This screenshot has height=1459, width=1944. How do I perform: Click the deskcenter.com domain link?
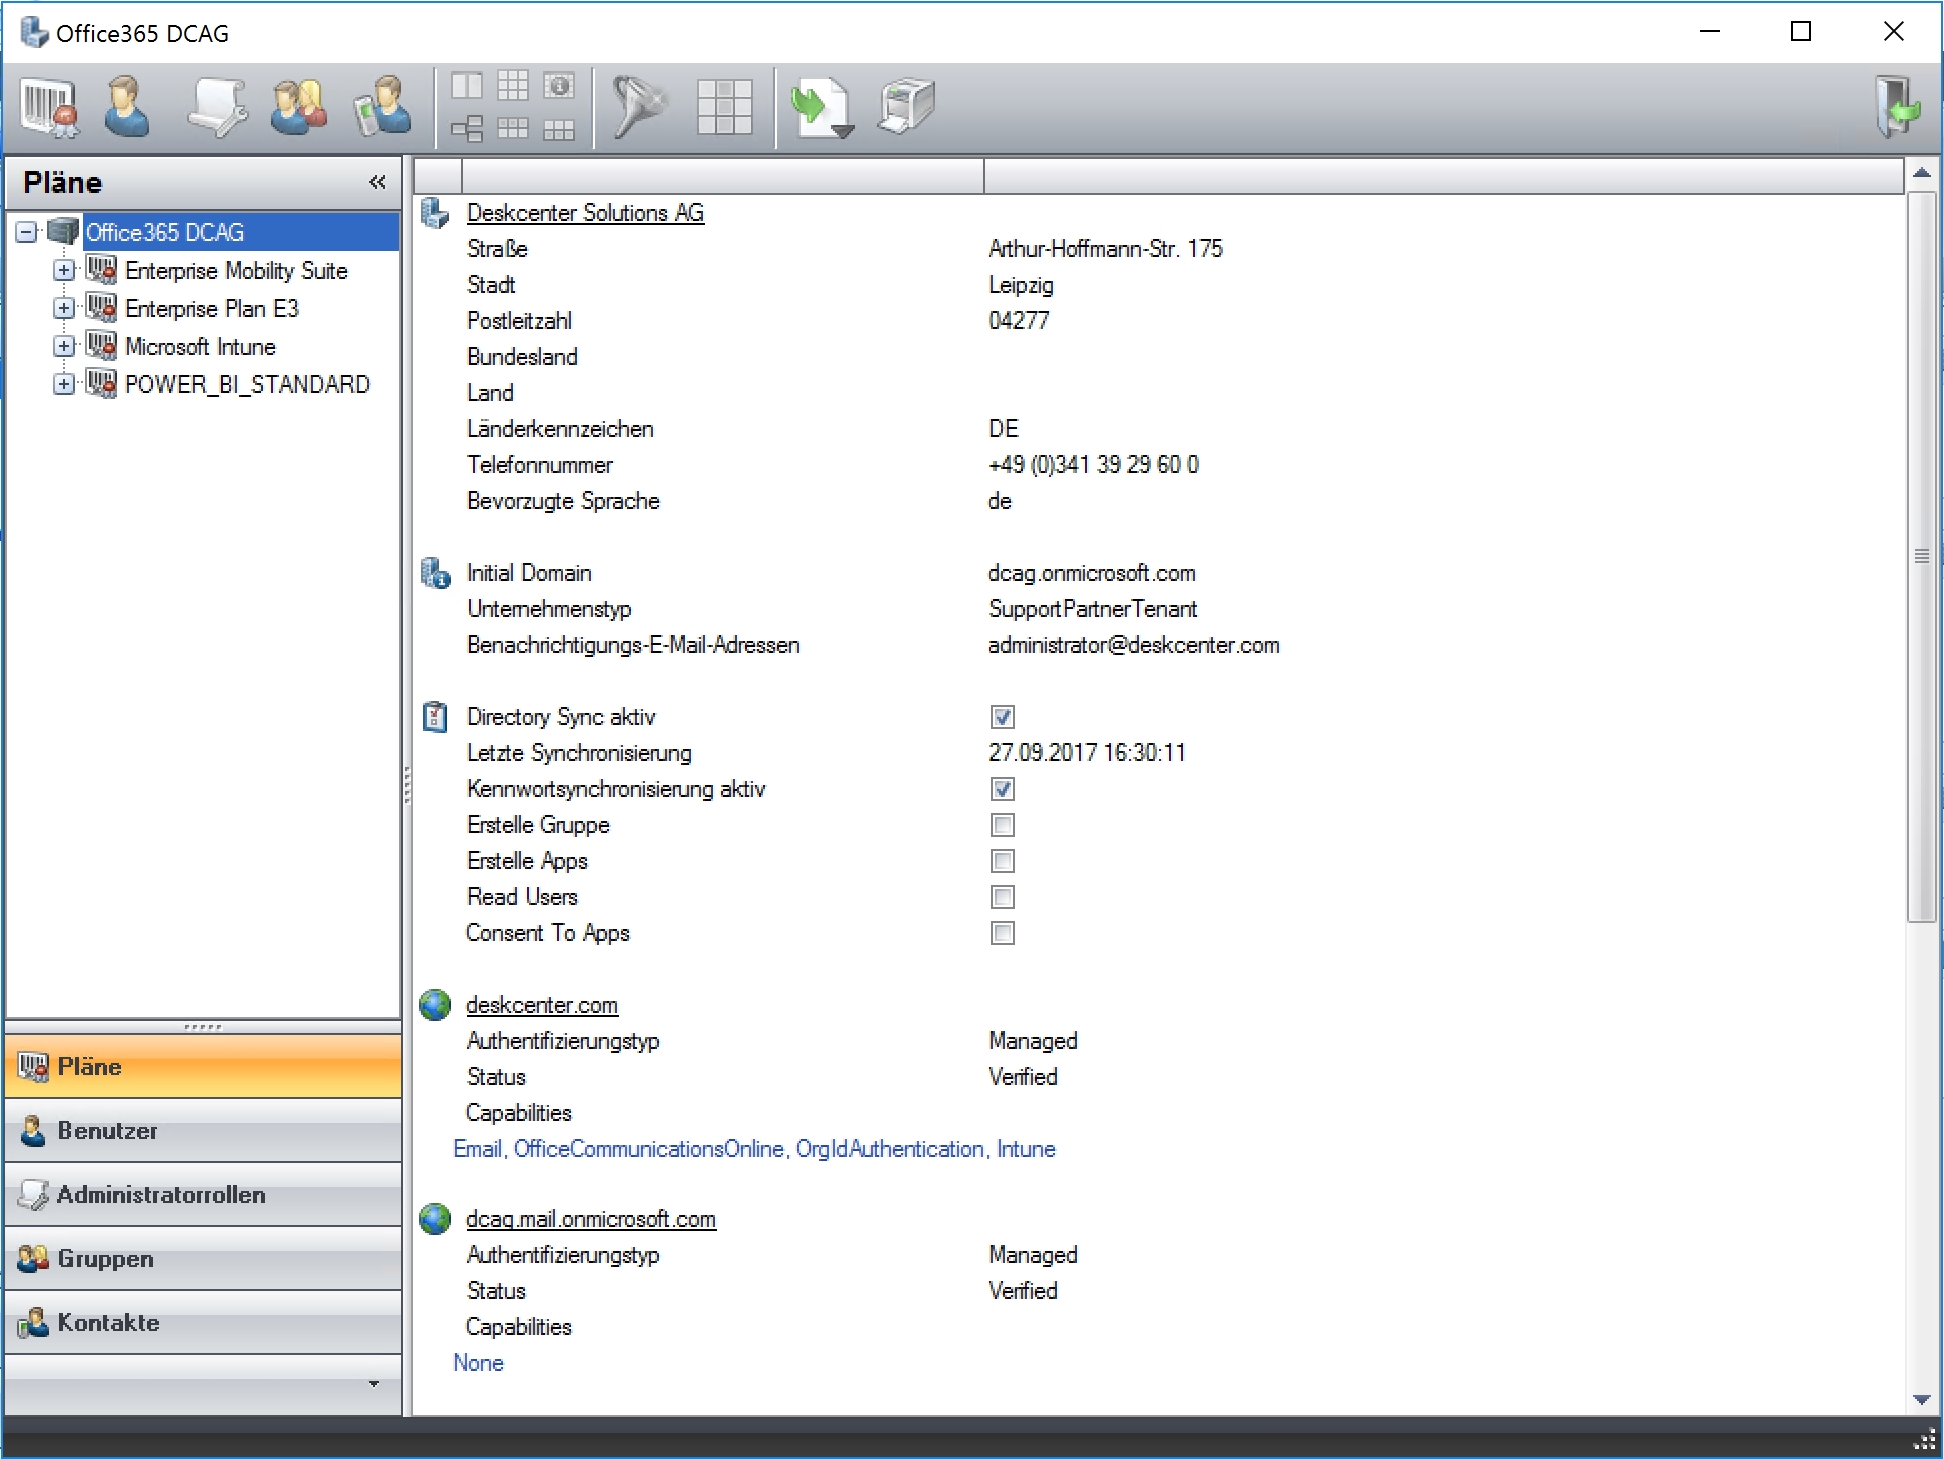pyautogui.click(x=541, y=1005)
